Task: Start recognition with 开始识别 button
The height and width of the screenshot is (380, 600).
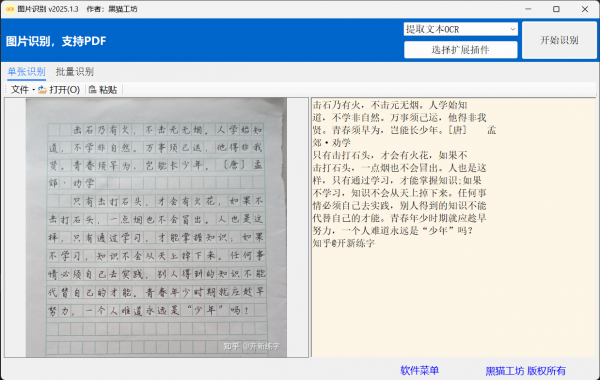Action: [x=559, y=40]
